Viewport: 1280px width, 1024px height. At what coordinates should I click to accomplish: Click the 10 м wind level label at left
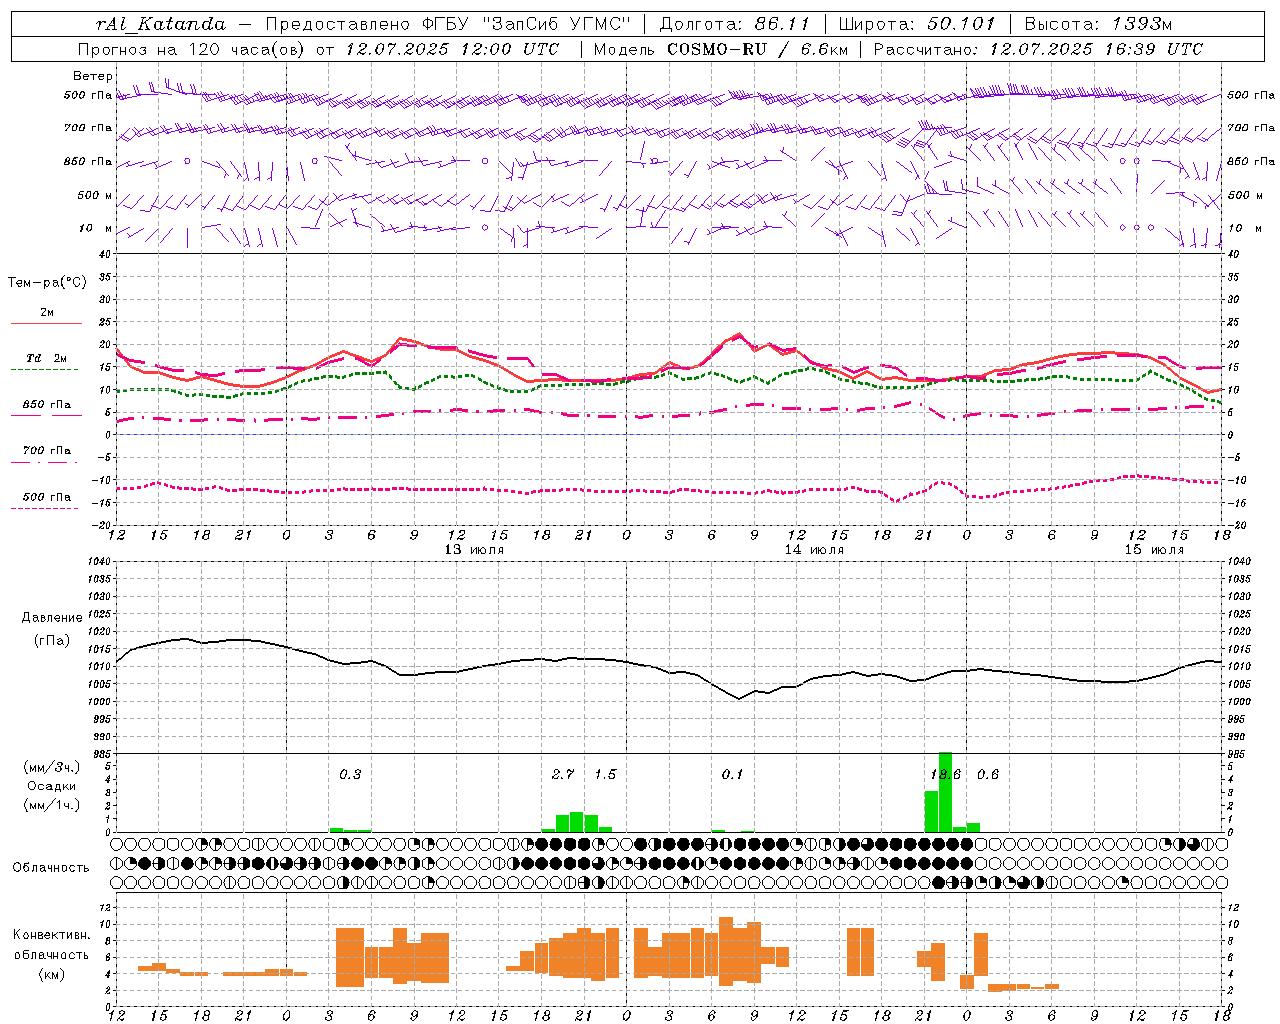95,228
